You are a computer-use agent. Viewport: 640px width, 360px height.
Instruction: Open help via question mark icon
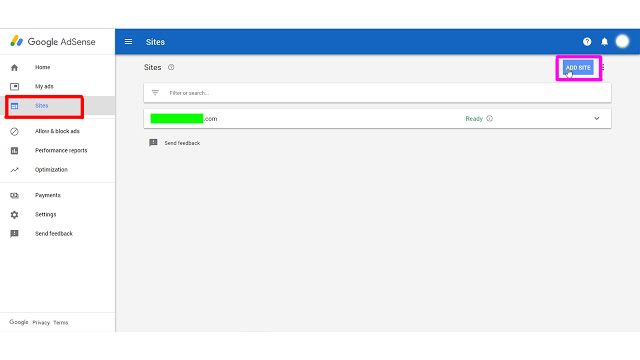[587, 42]
